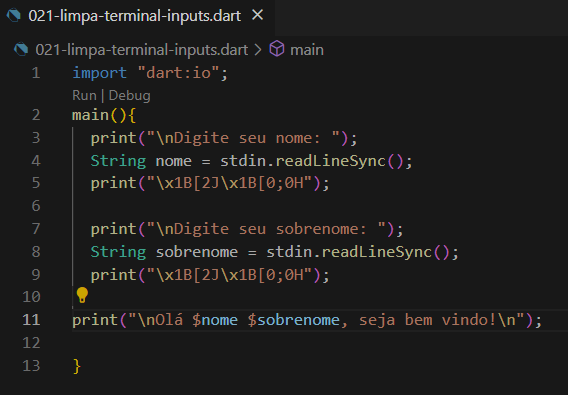Click line number 13 in the gutter
The height and width of the screenshot is (395, 568).
point(31,366)
